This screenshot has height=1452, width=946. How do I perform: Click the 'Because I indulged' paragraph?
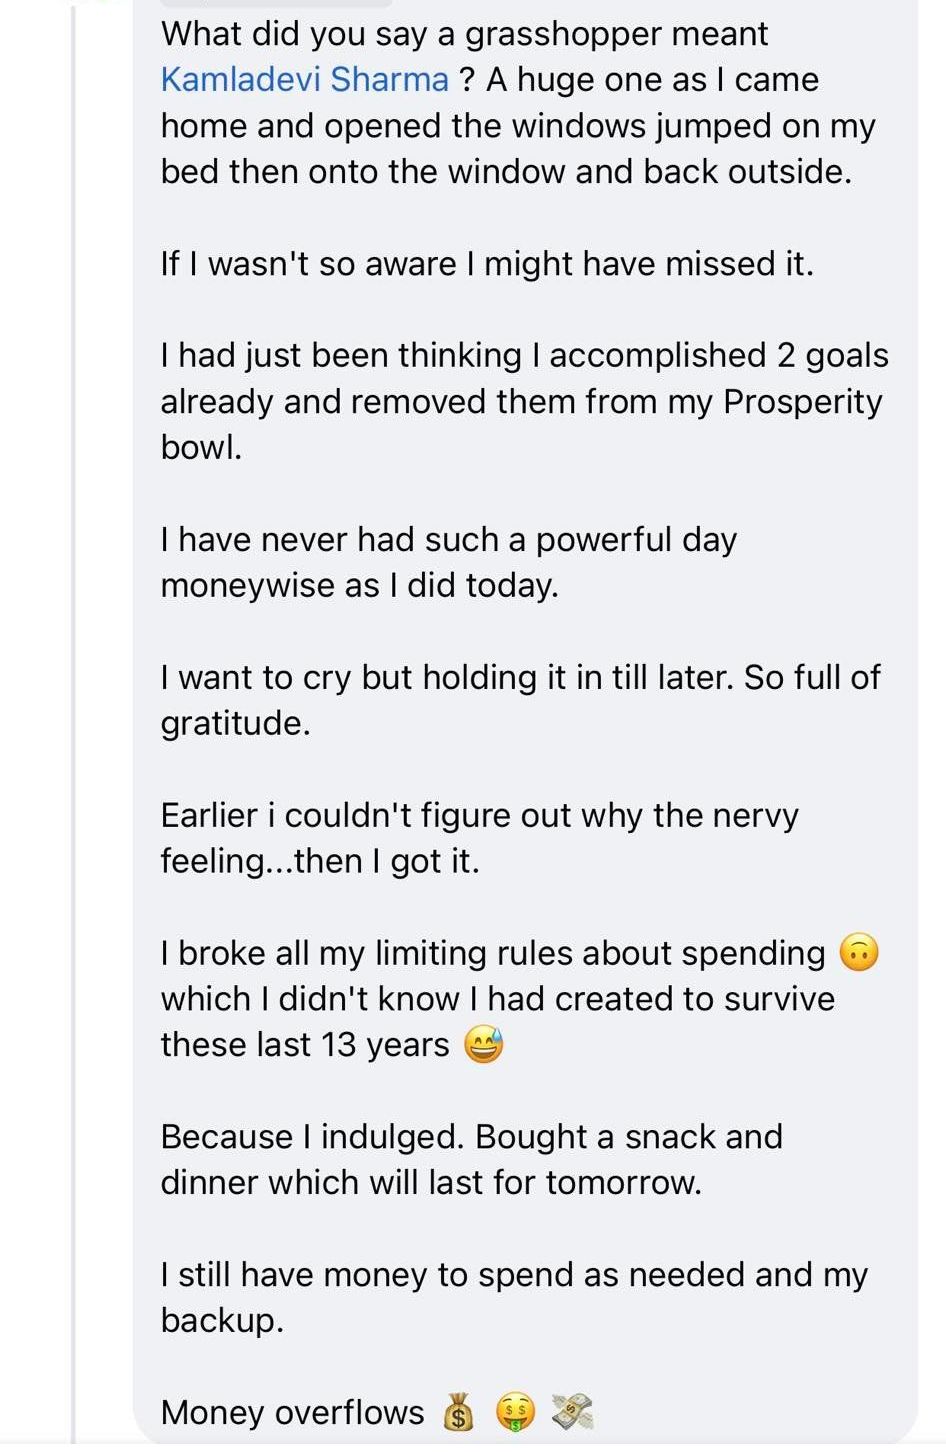click(x=471, y=1160)
